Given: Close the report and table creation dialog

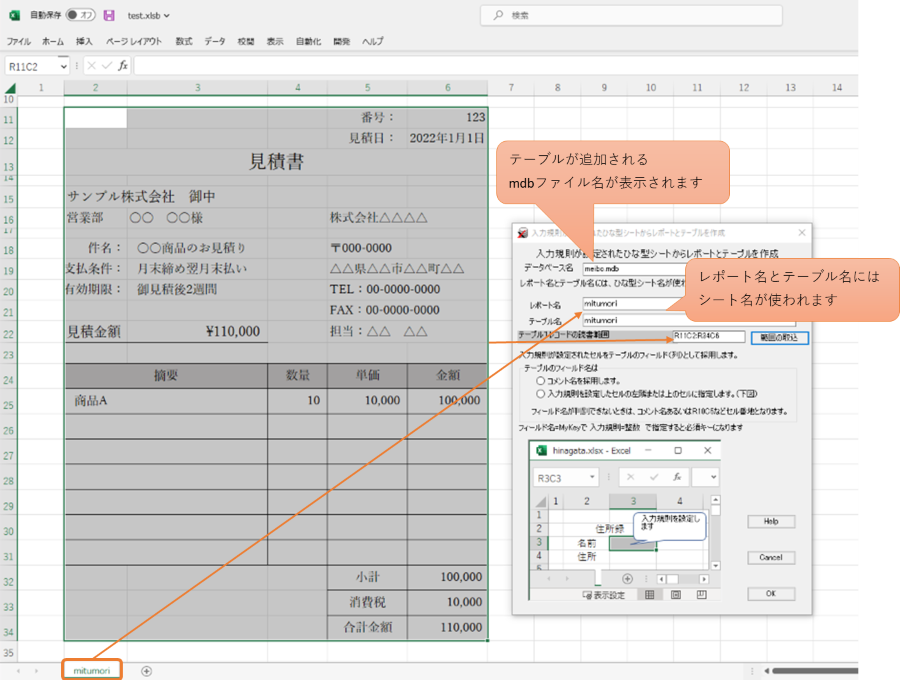Looking at the screenshot, I should point(802,232).
